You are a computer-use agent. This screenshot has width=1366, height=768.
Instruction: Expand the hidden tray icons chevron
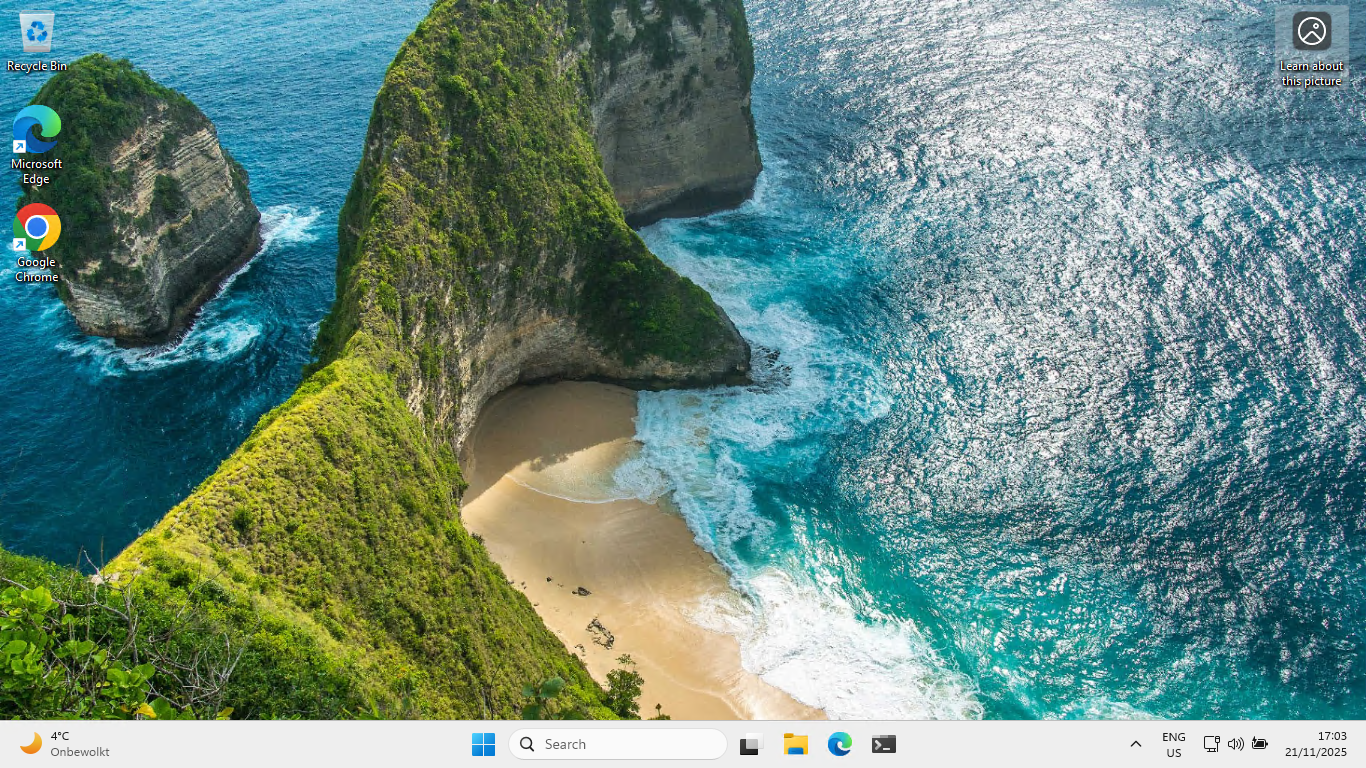pos(1135,744)
